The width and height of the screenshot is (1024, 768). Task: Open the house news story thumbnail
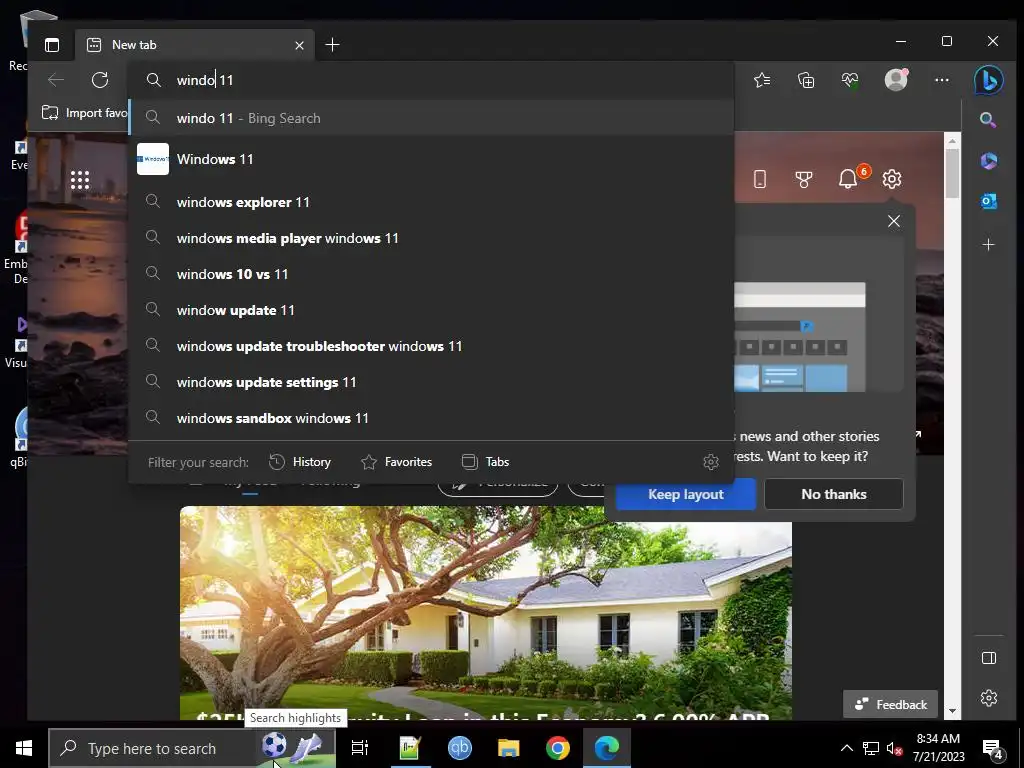(486, 613)
